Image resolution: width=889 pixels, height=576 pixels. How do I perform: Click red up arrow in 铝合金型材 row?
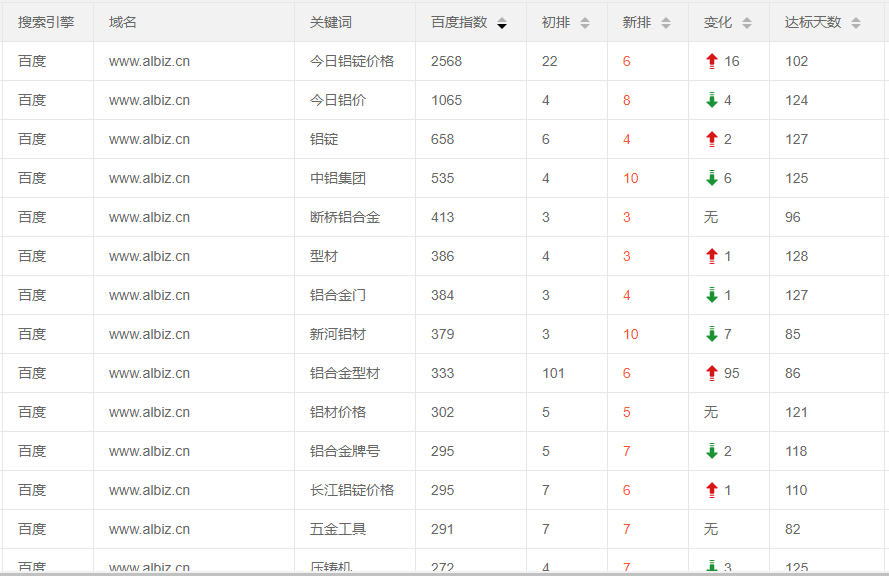[x=712, y=373]
